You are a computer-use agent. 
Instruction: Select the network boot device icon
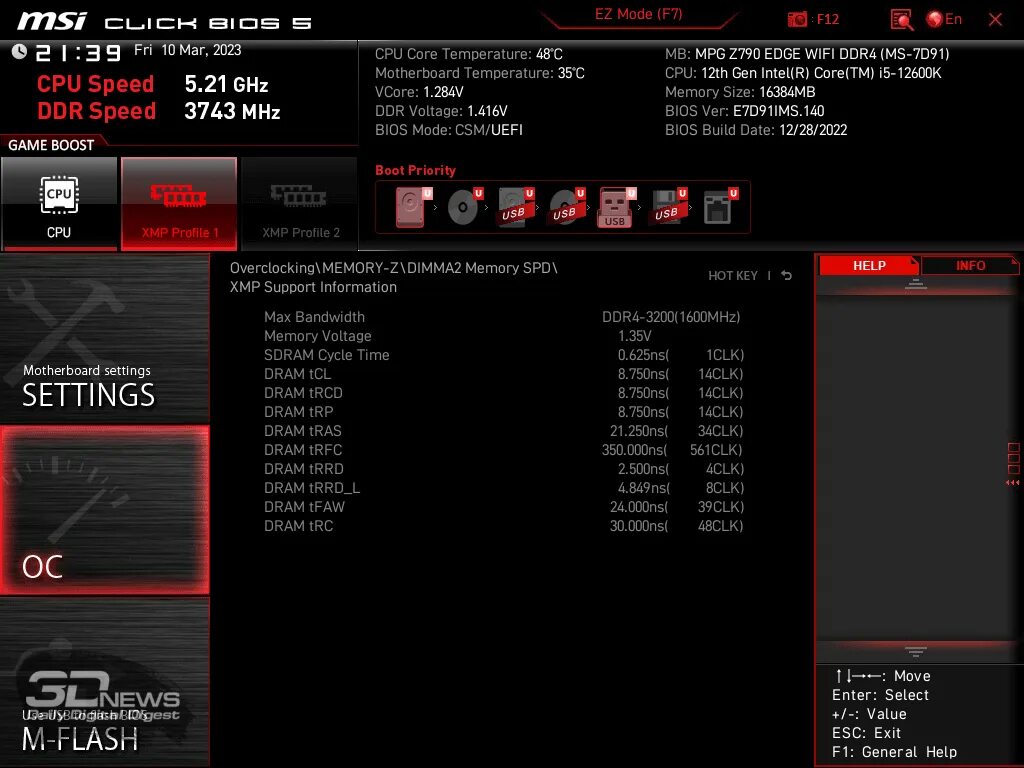coord(719,207)
